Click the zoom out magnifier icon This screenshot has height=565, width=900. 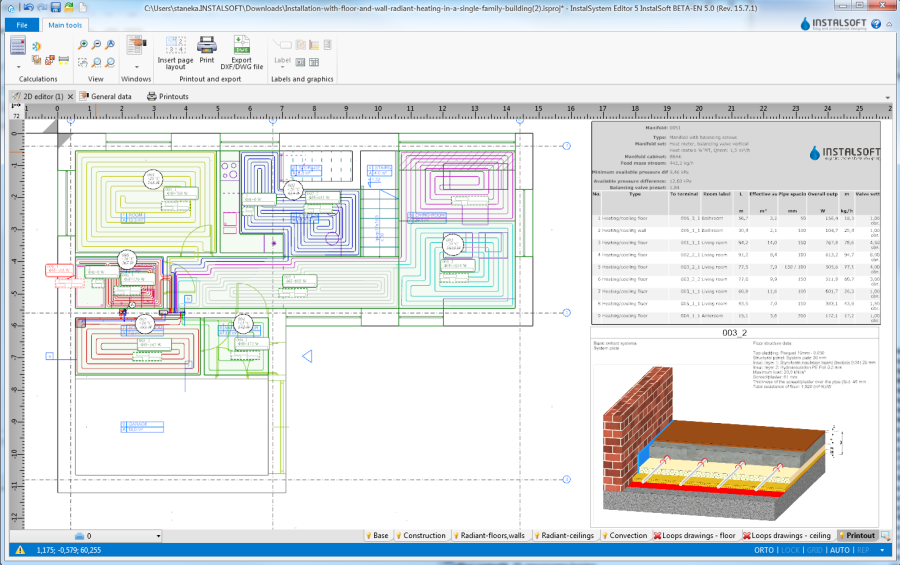point(96,45)
